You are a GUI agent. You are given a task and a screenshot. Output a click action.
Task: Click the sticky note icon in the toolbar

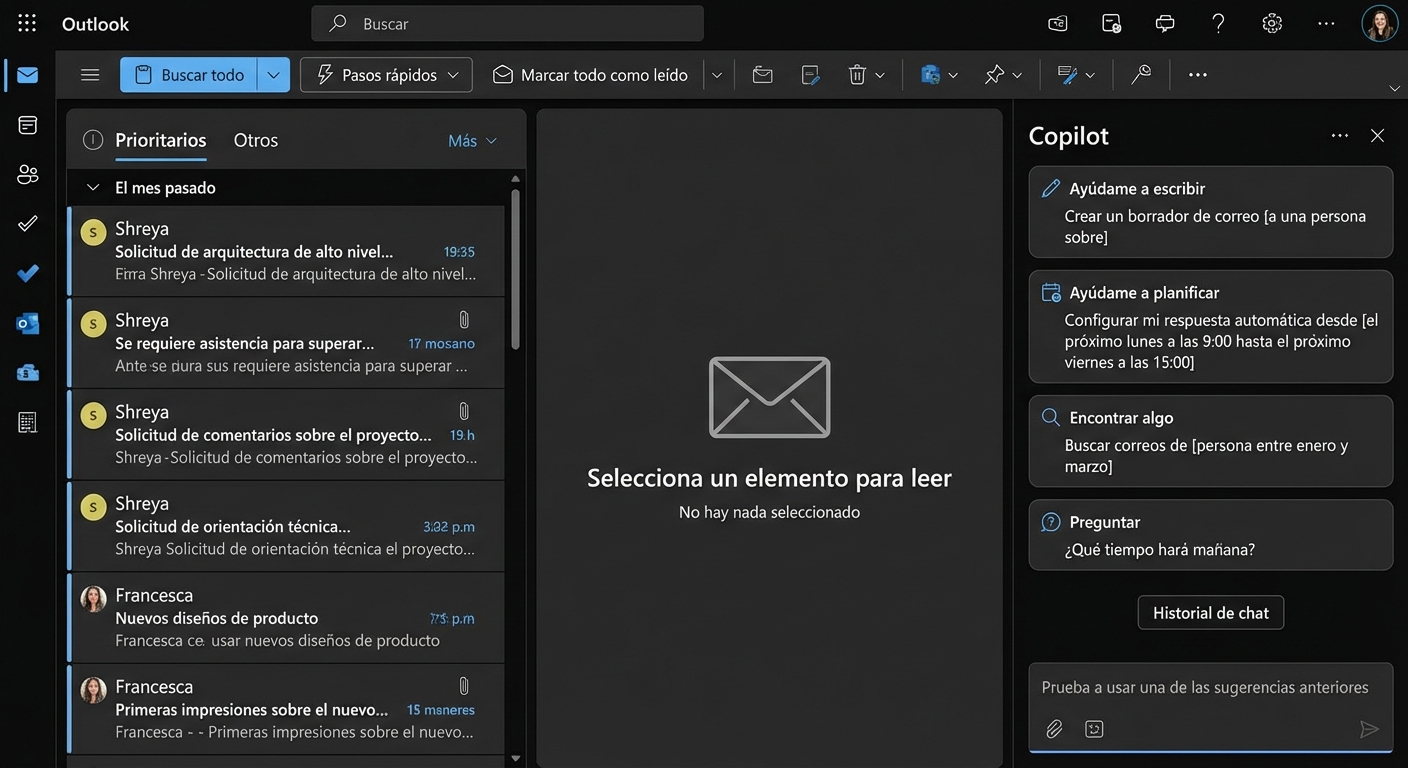[809, 74]
